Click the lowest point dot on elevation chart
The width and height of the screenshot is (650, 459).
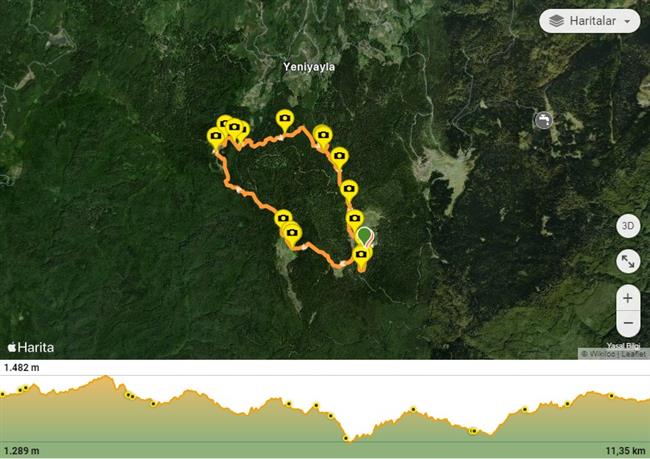pyautogui.click(x=346, y=438)
